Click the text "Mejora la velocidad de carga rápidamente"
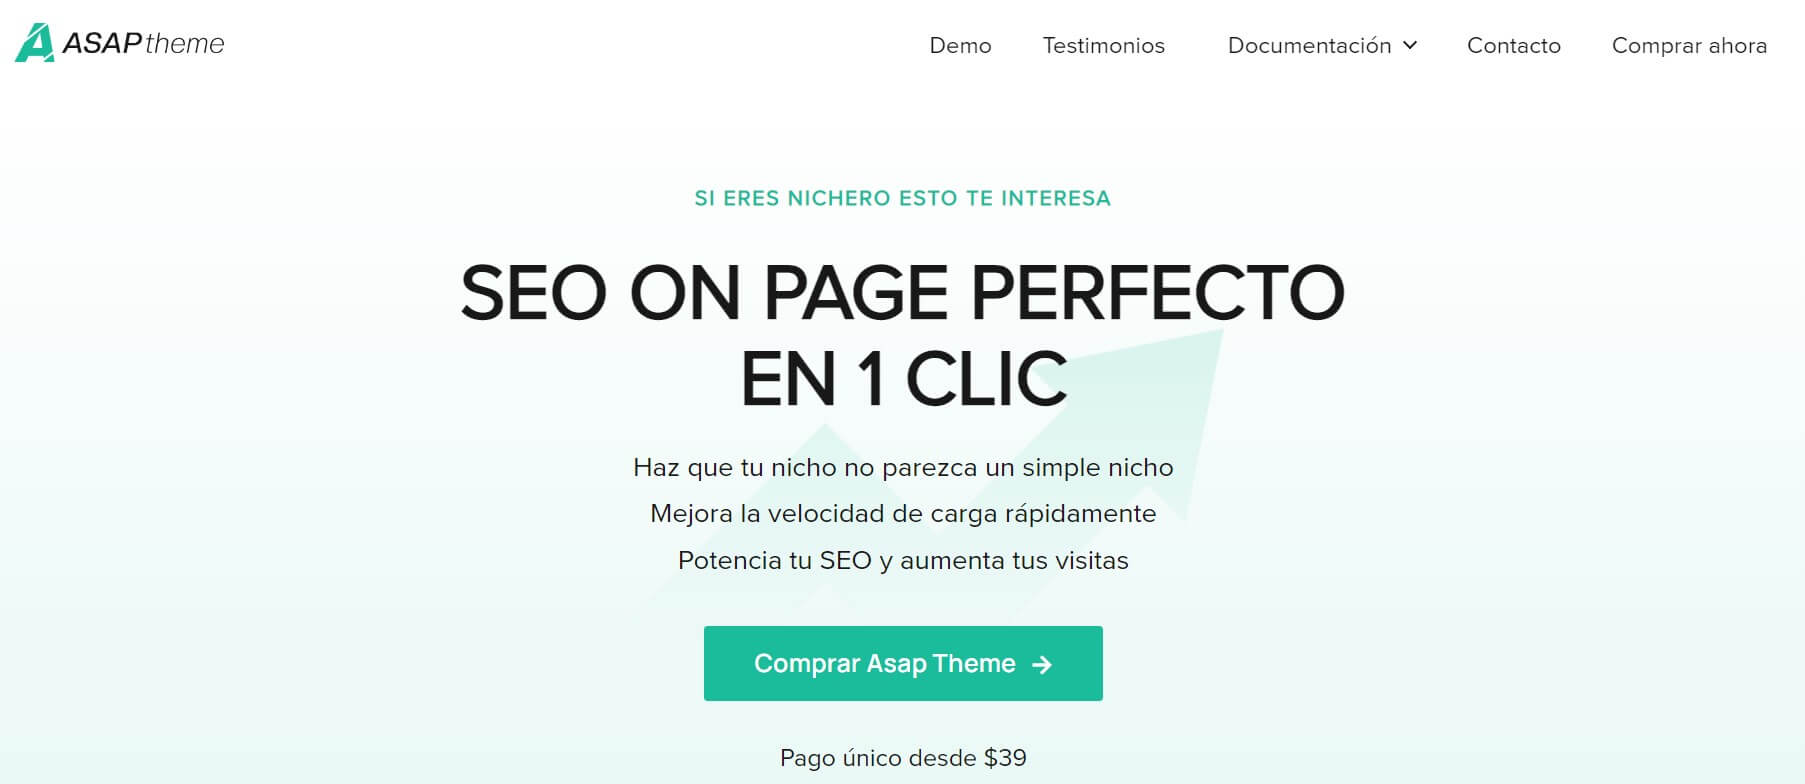 pyautogui.click(x=903, y=514)
